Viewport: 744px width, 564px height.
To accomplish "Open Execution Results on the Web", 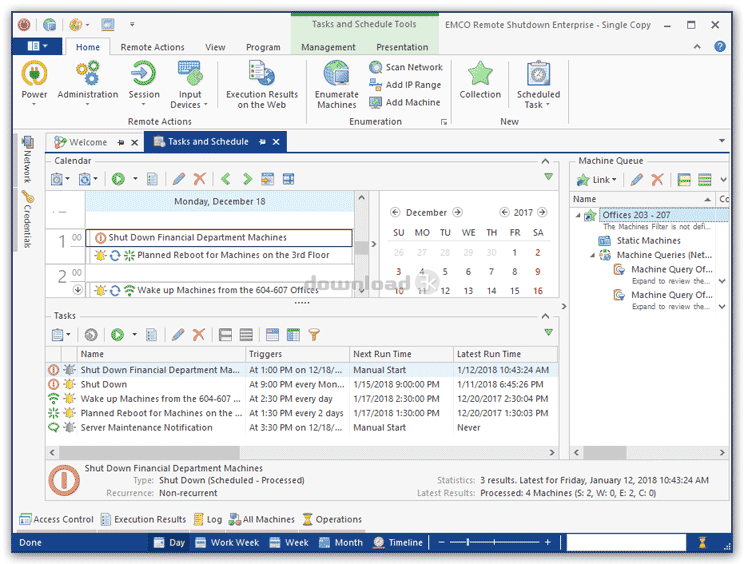I will 262,84.
